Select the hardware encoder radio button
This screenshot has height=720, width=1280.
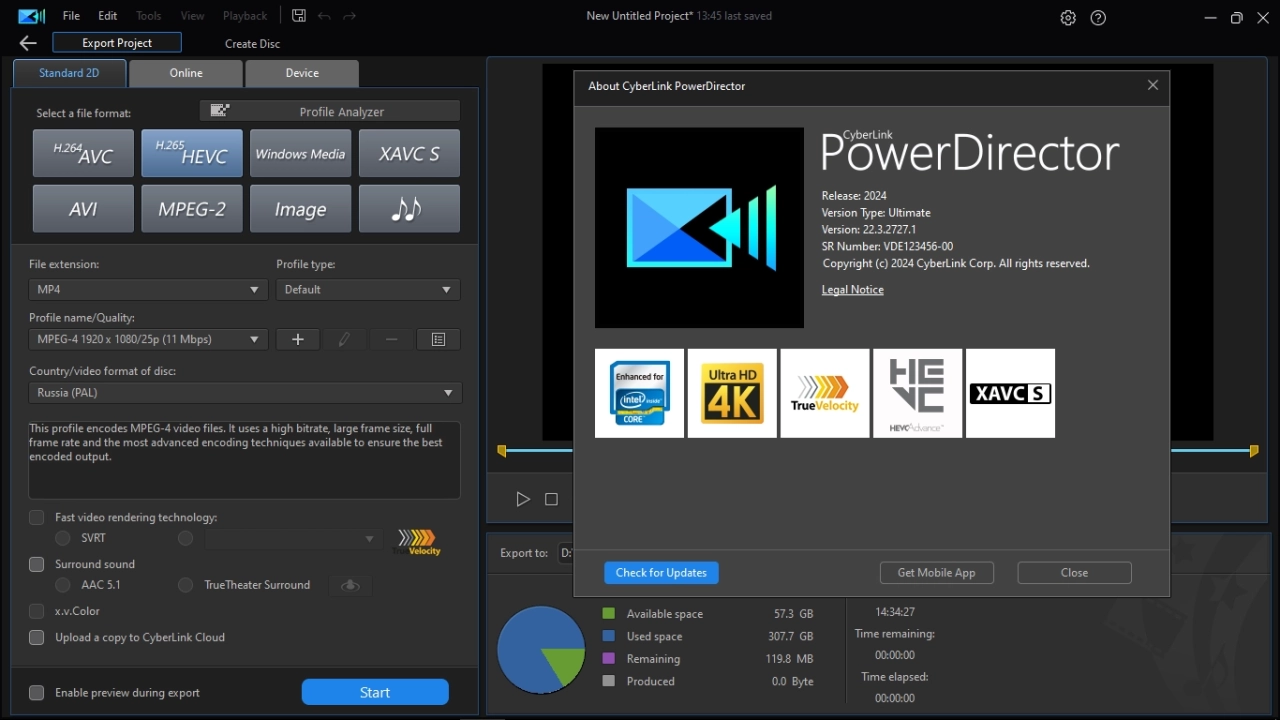(x=185, y=538)
